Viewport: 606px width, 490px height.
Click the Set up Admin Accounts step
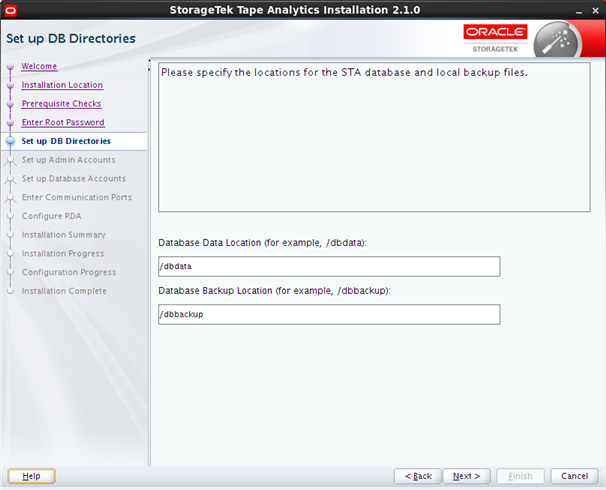click(x=68, y=160)
